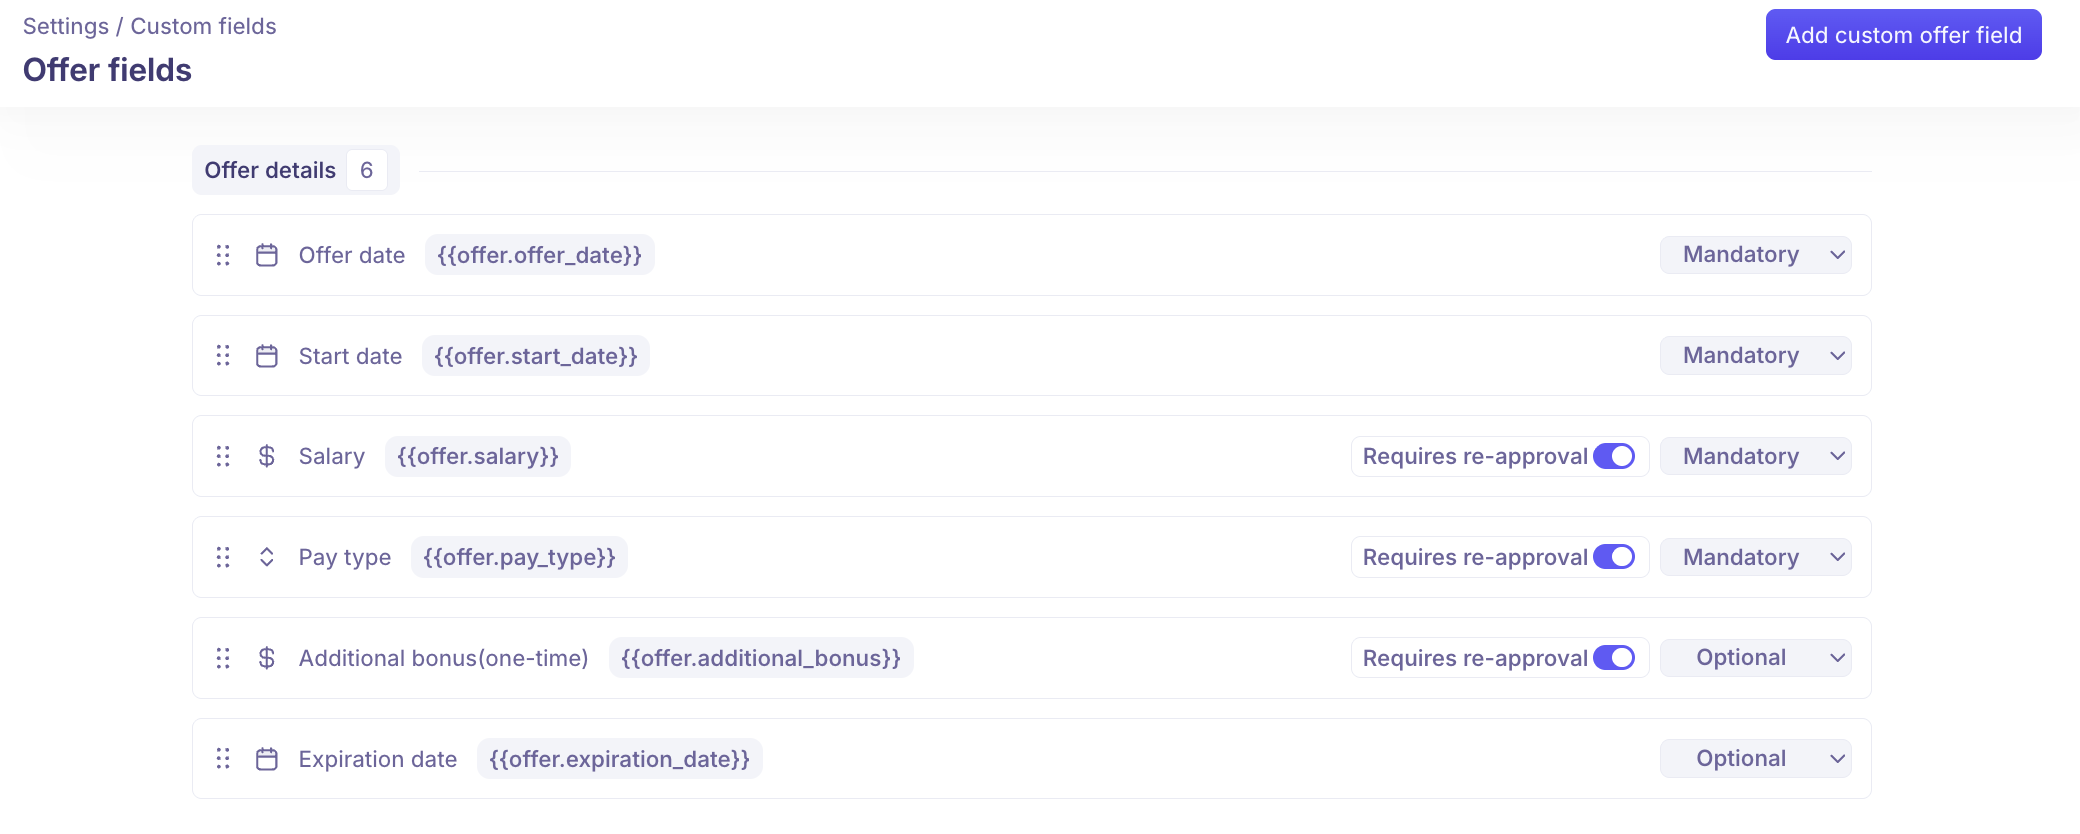Click the drag handle for Expiration date row
This screenshot has width=2080, height=834.
(x=223, y=759)
